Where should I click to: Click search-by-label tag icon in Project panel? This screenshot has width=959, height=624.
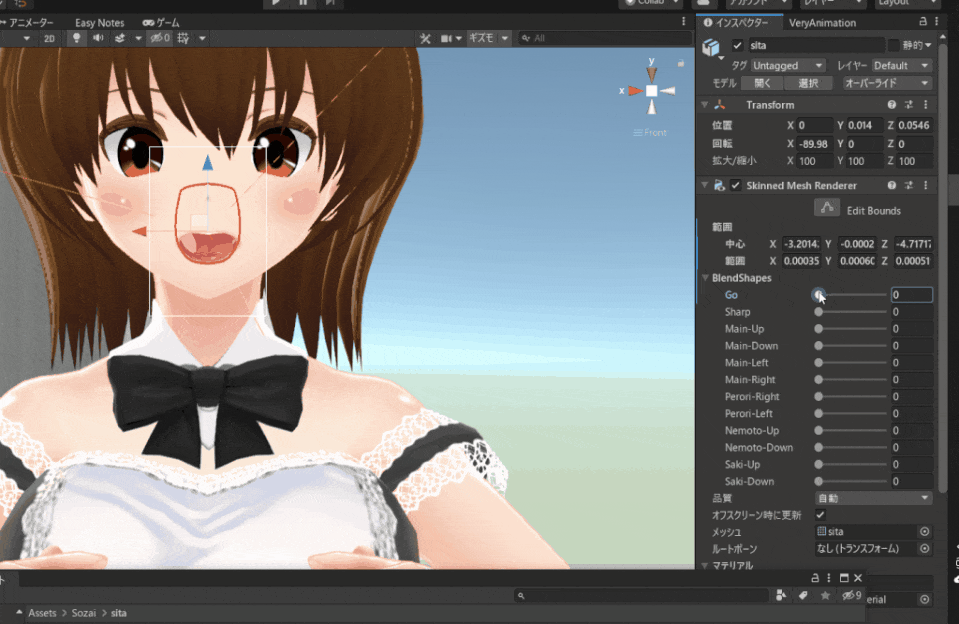pyautogui.click(x=802, y=595)
